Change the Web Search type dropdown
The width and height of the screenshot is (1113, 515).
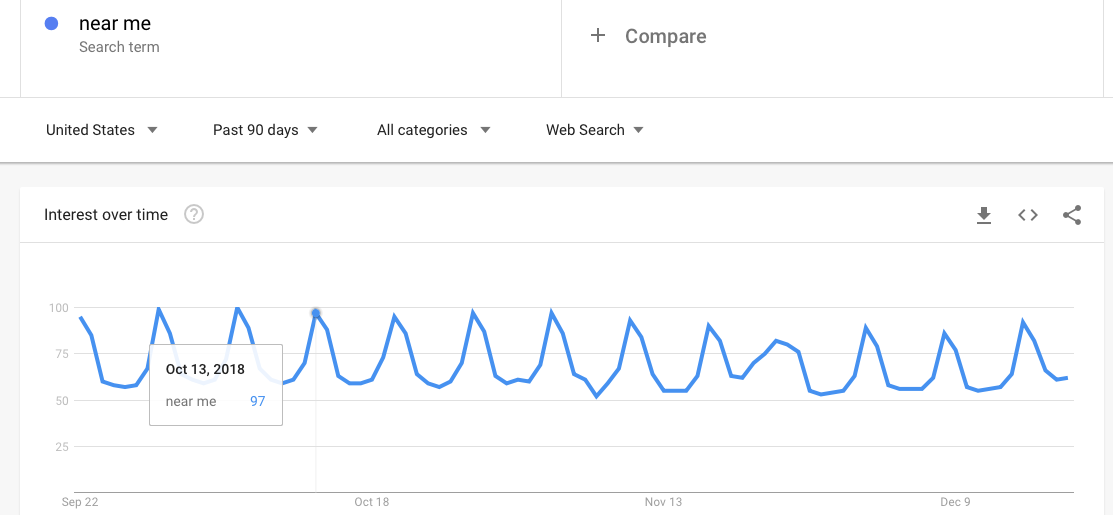pyautogui.click(x=595, y=130)
